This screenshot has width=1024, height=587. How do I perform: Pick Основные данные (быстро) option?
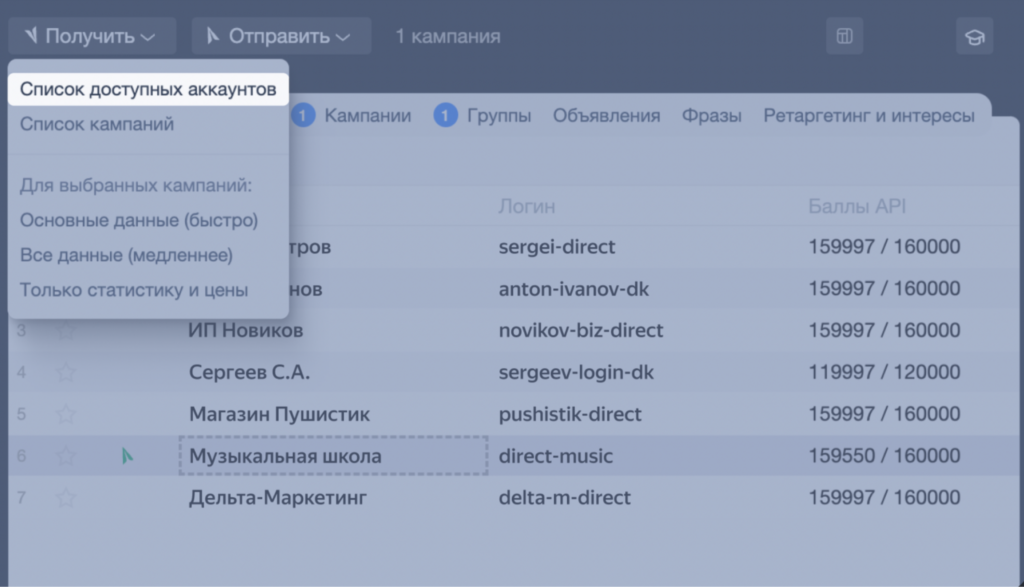click(x=139, y=220)
